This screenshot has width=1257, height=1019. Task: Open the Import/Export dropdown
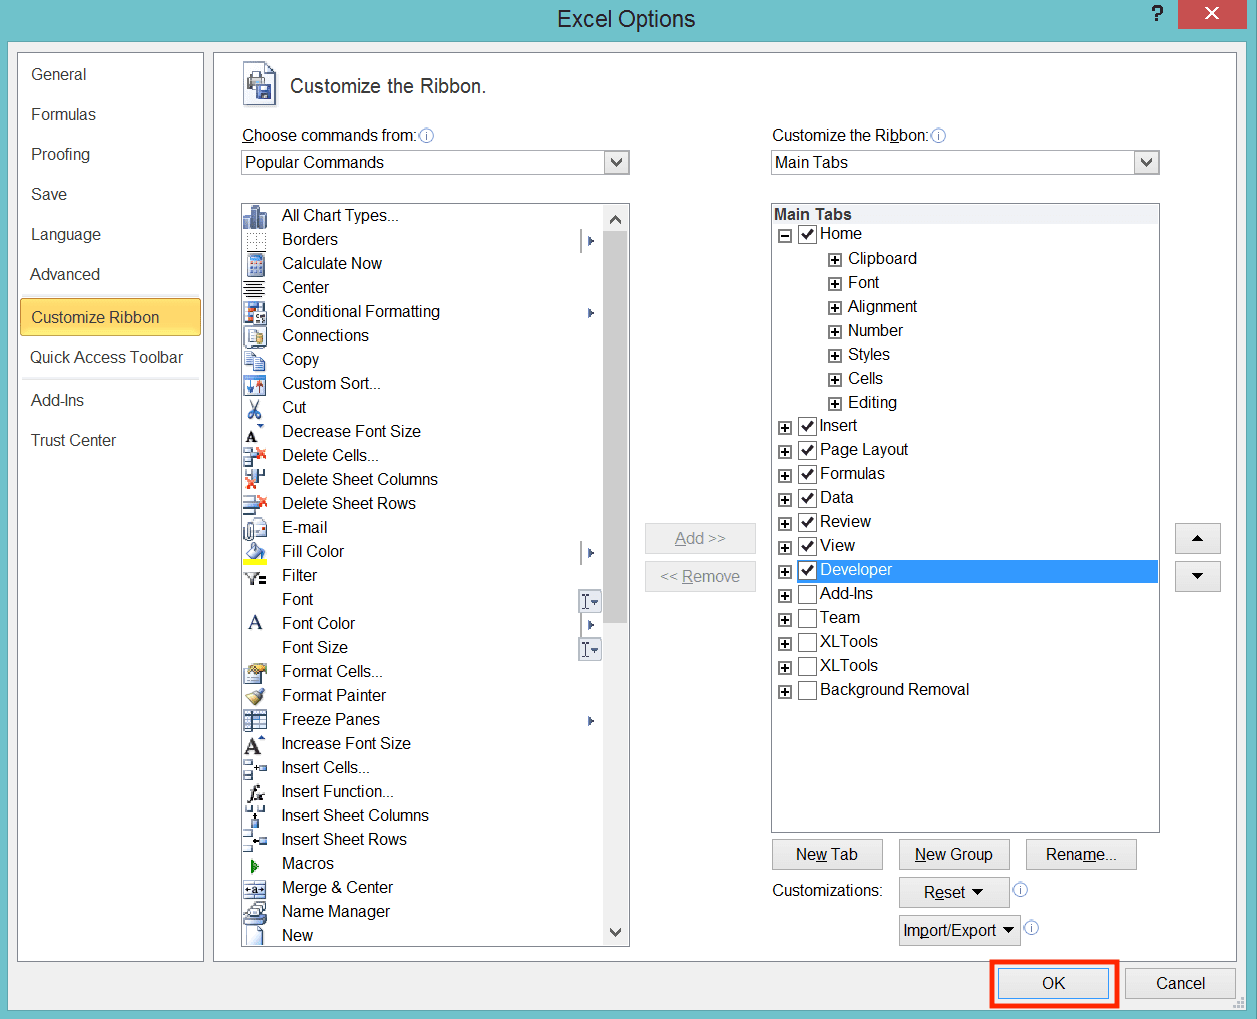960,930
